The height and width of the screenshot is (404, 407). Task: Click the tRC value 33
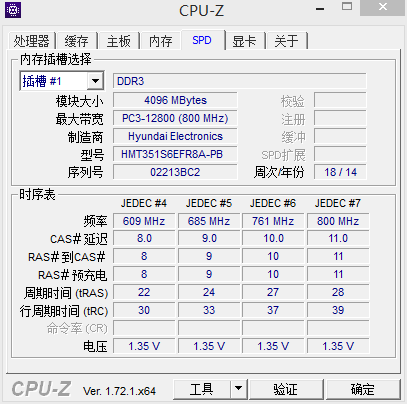[209, 310]
